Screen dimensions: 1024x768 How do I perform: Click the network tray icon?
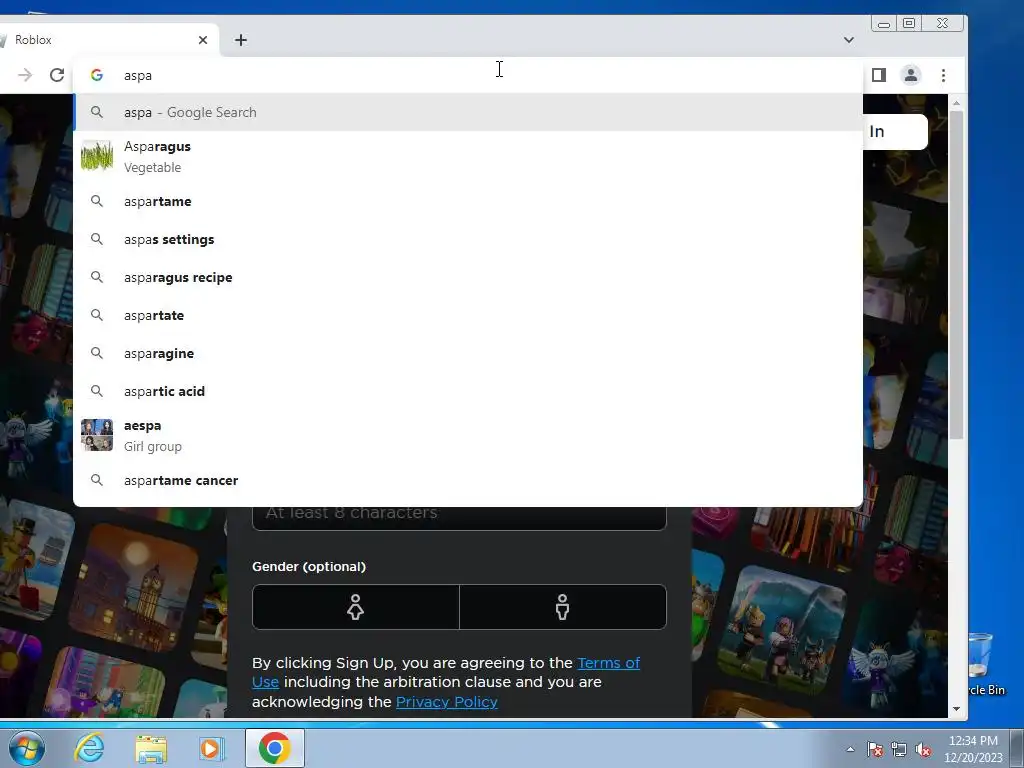coord(899,750)
